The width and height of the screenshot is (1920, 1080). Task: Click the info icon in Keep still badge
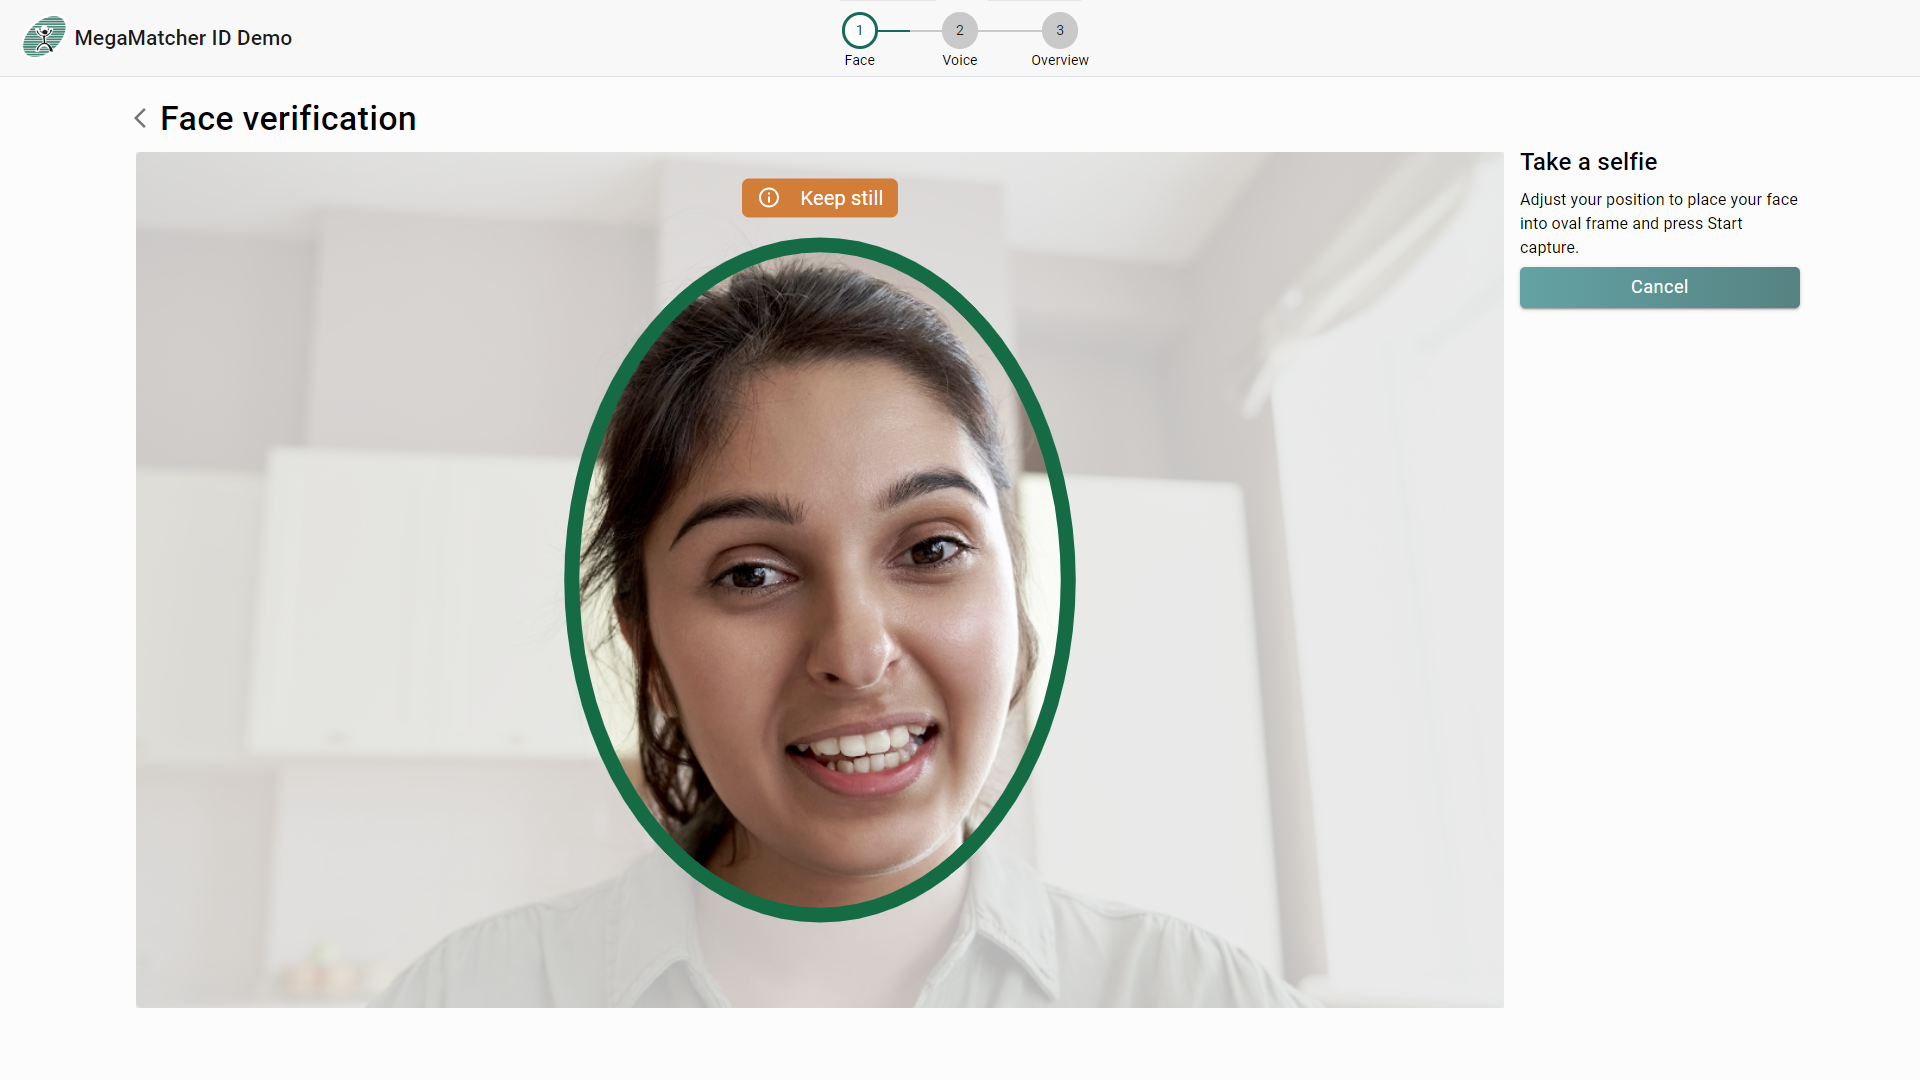(x=769, y=198)
